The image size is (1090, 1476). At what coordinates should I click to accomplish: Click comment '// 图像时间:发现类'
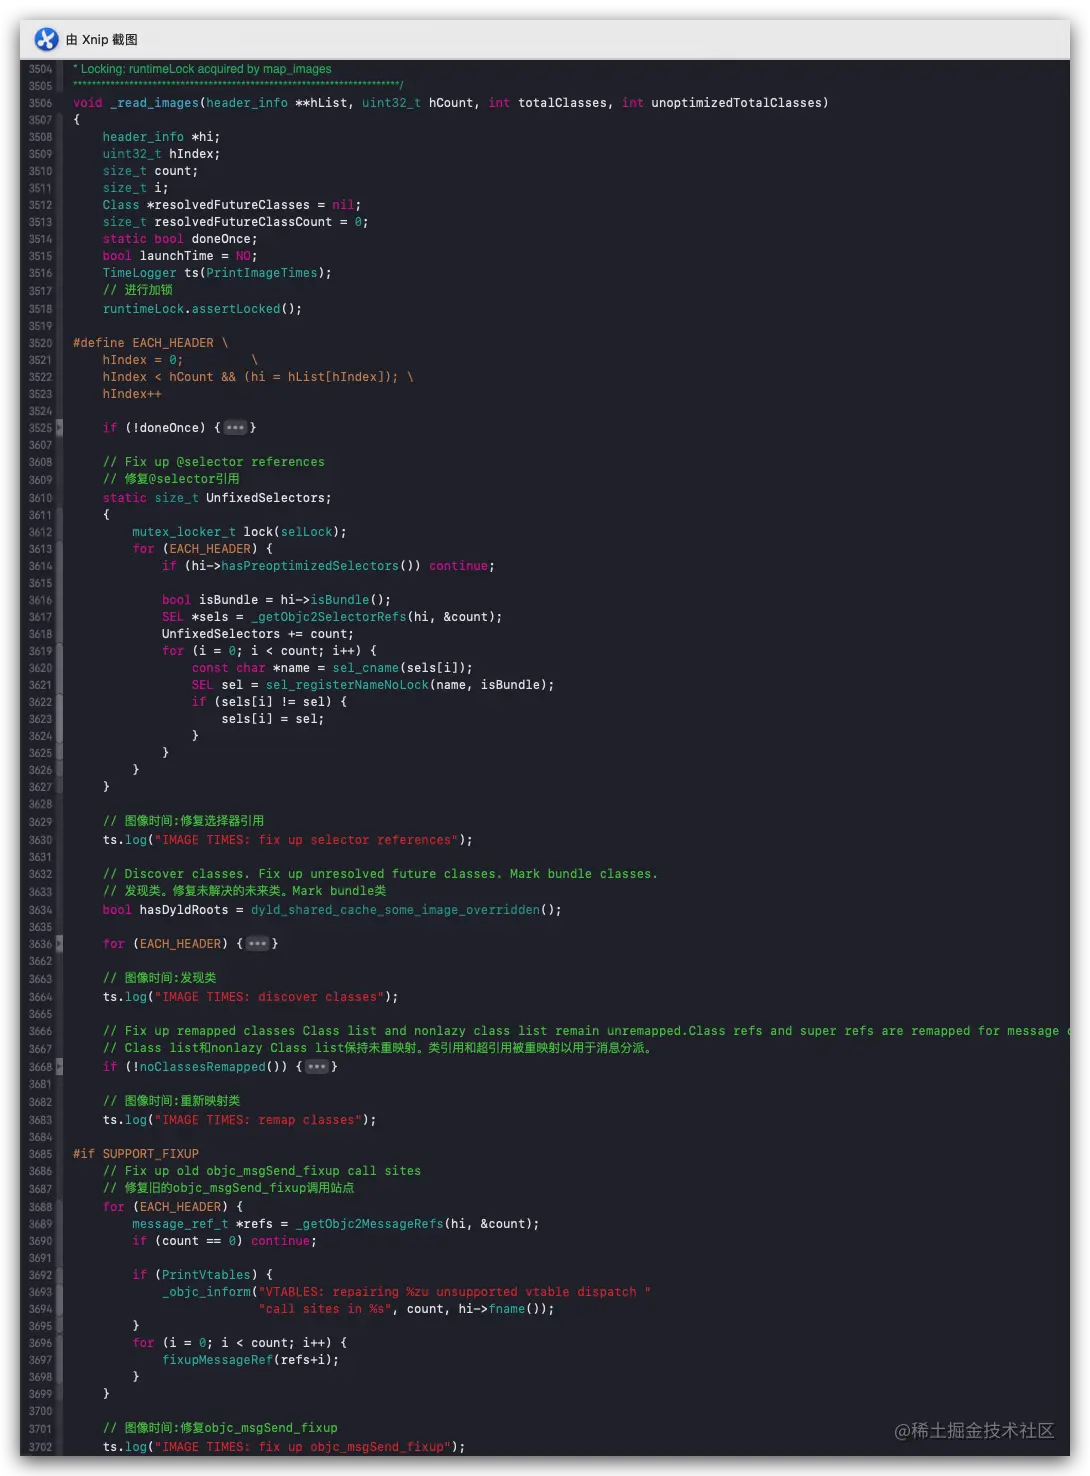tap(159, 978)
